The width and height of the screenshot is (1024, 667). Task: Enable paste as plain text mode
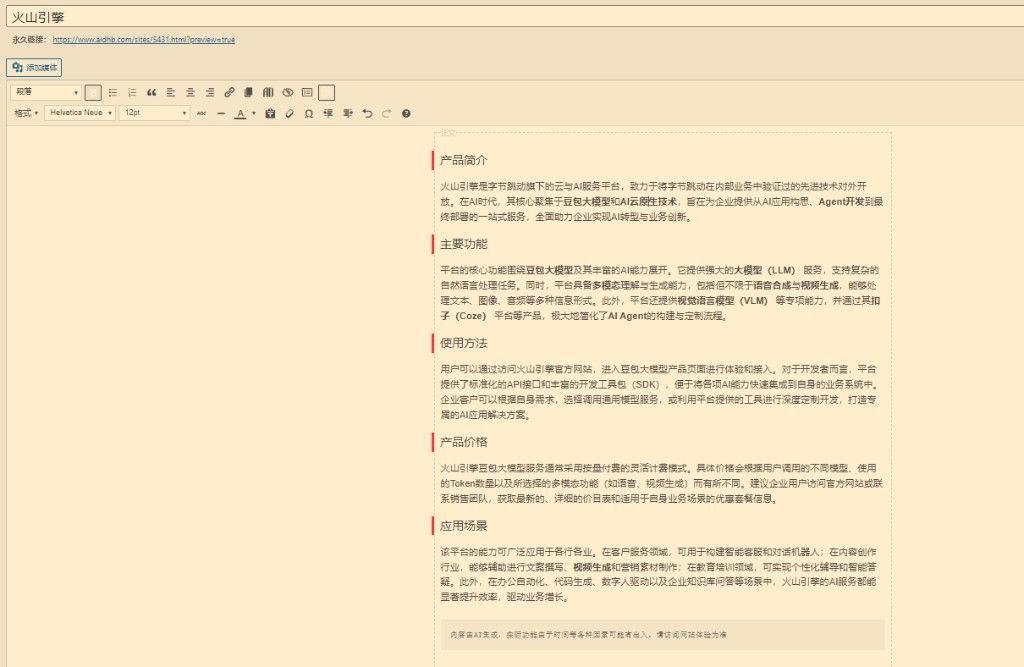coord(271,114)
